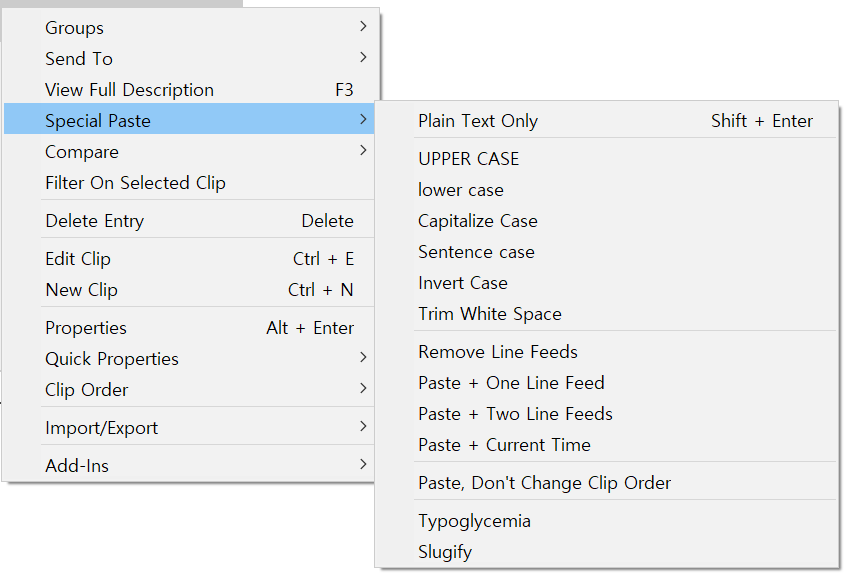855x588 pixels.
Task: Apply Slugify special paste
Action: pos(445,552)
